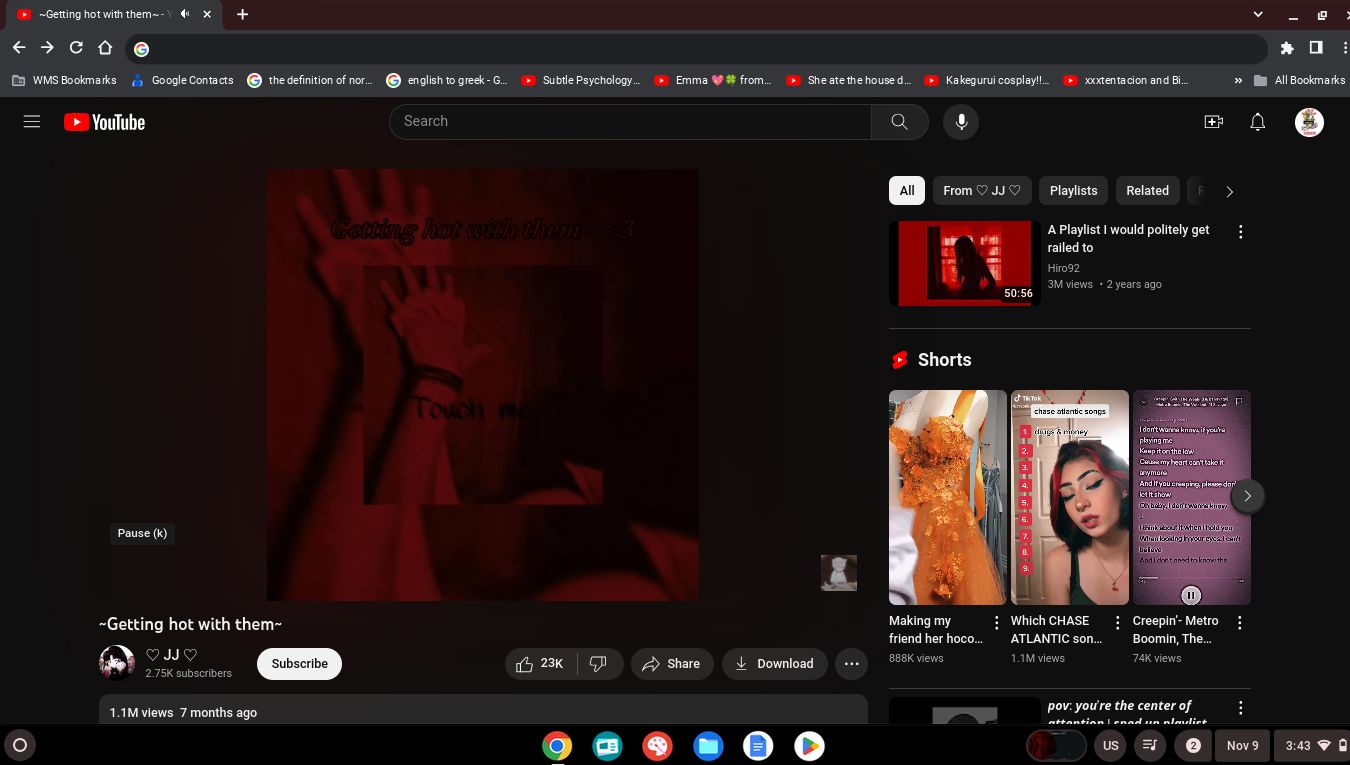The image size is (1350, 765).
Task: Dislike the video with thumbs down
Action: [598, 664]
